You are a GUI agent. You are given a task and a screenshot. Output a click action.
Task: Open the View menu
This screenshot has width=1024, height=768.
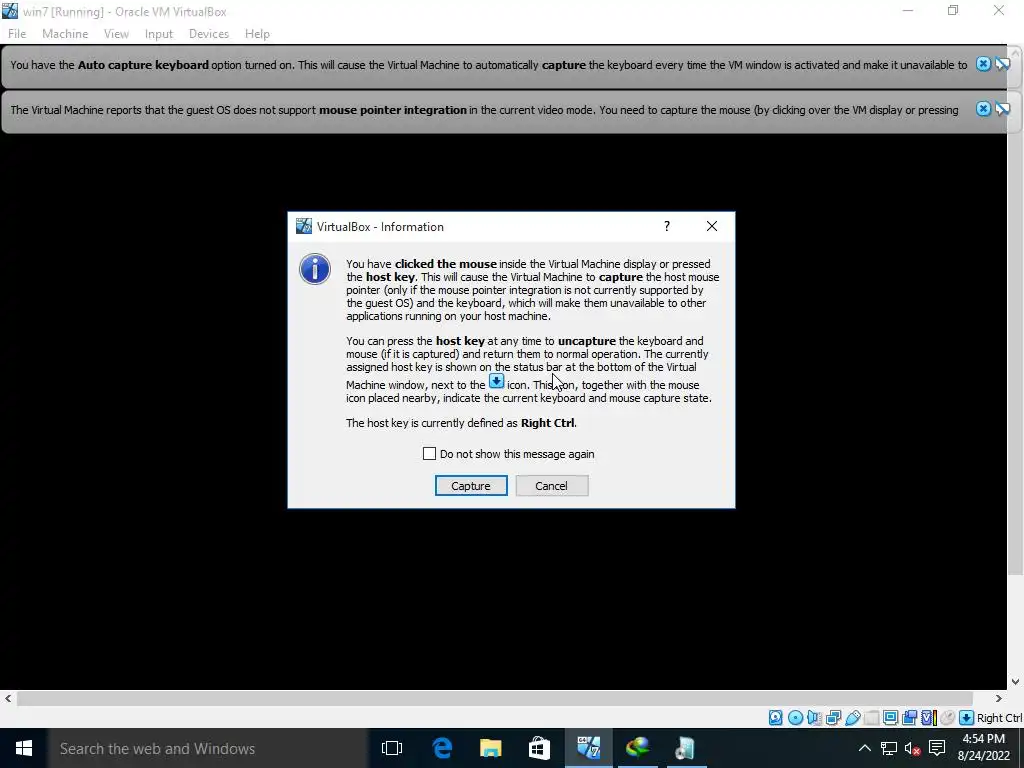click(116, 34)
